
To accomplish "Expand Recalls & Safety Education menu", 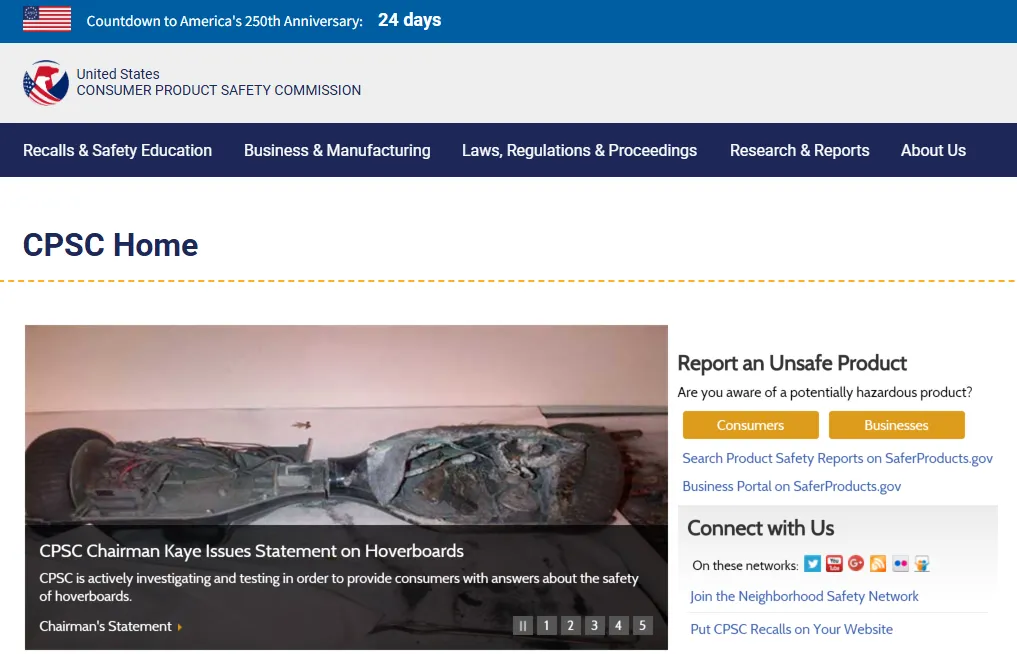I will (117, 151).
